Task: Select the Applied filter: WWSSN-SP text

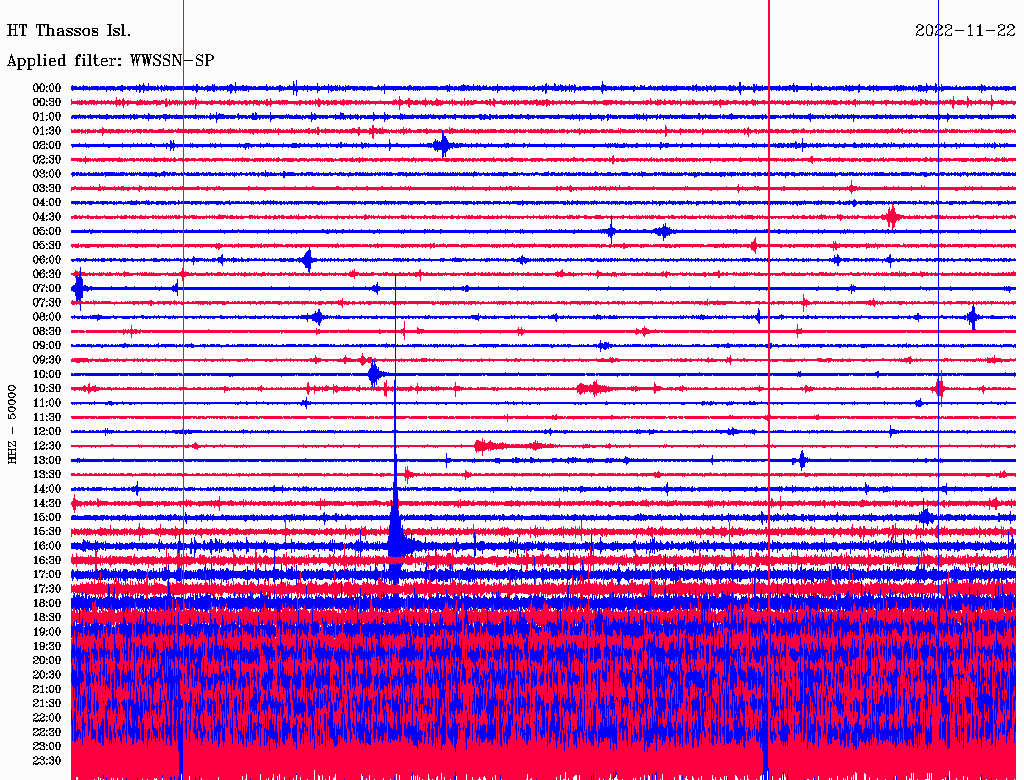Action: (x=110, y=61)
